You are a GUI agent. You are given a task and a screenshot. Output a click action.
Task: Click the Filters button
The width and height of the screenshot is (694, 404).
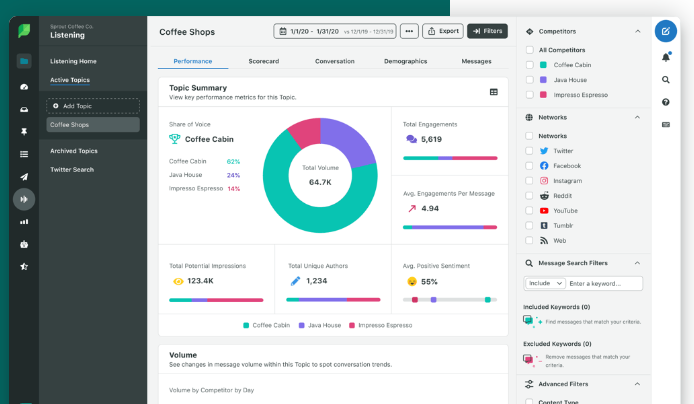point(487,31)
